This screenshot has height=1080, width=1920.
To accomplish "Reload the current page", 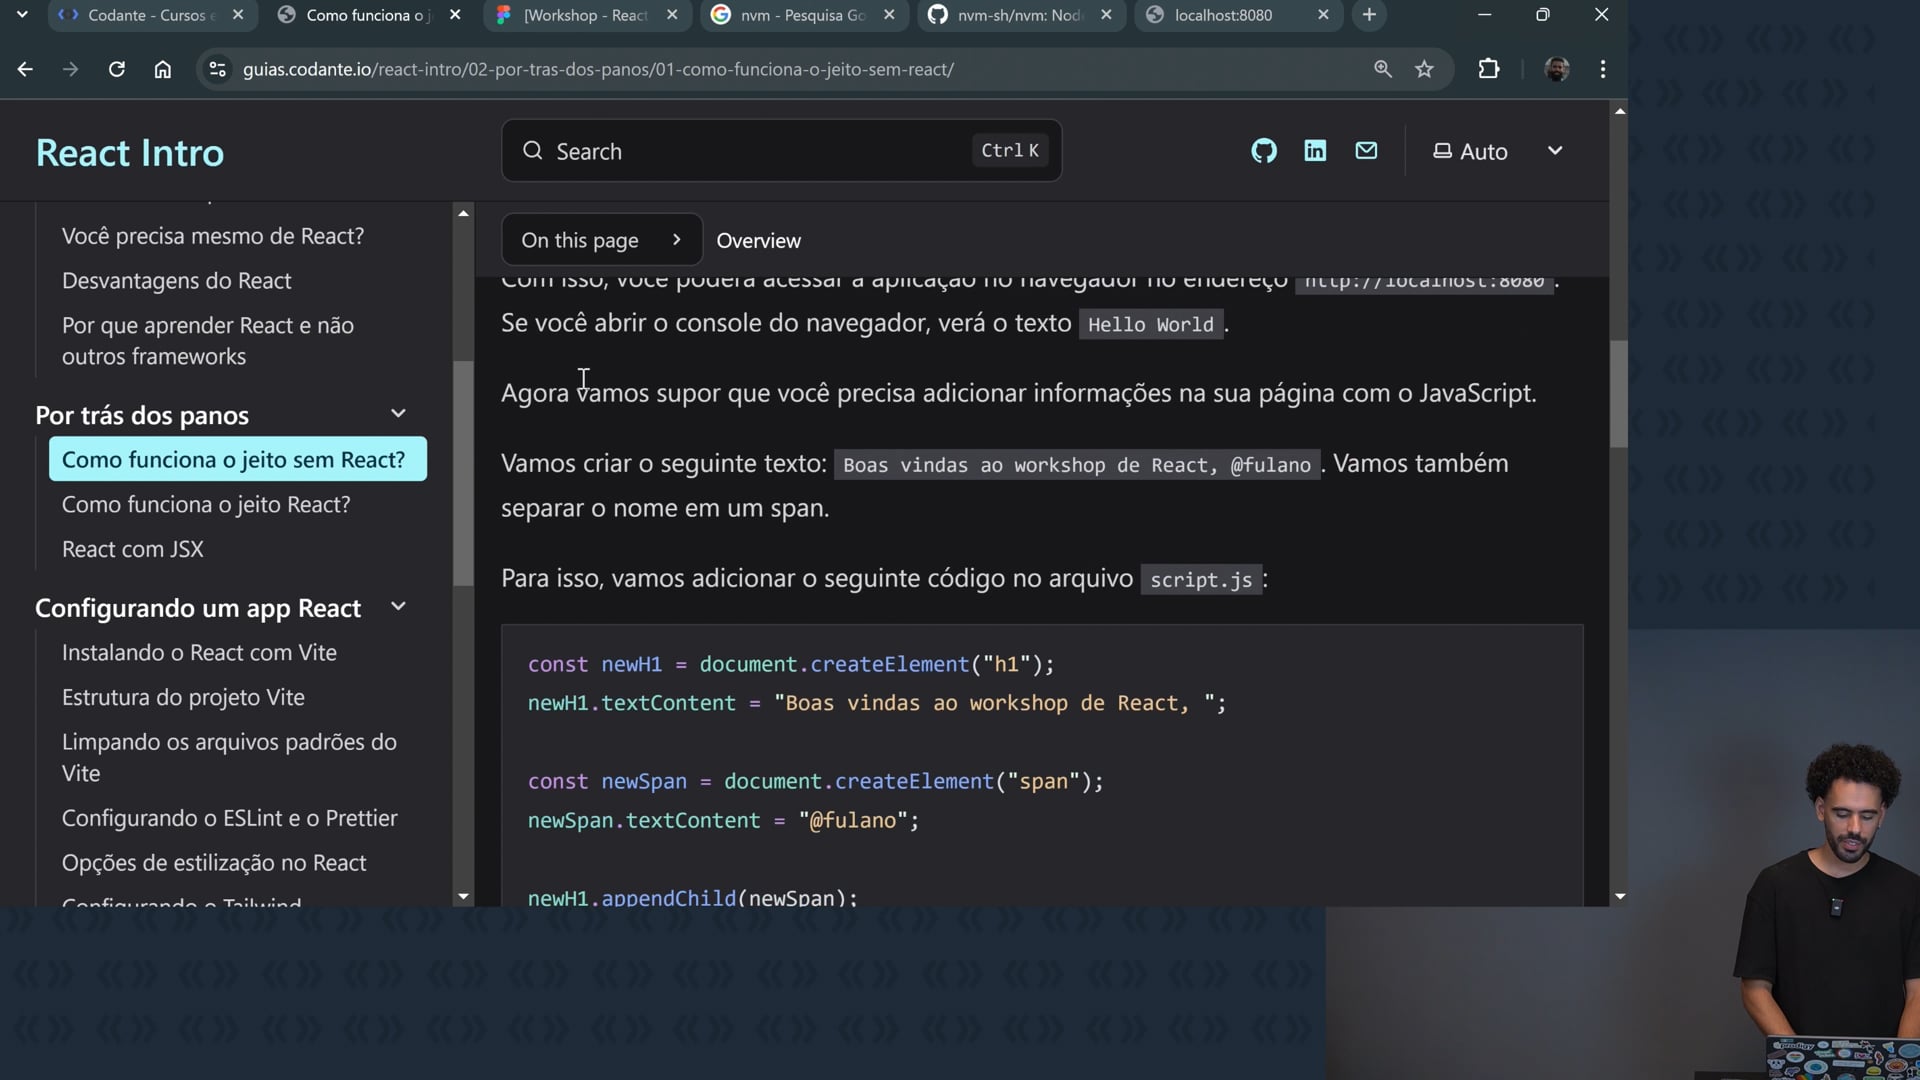I will 117,69.
